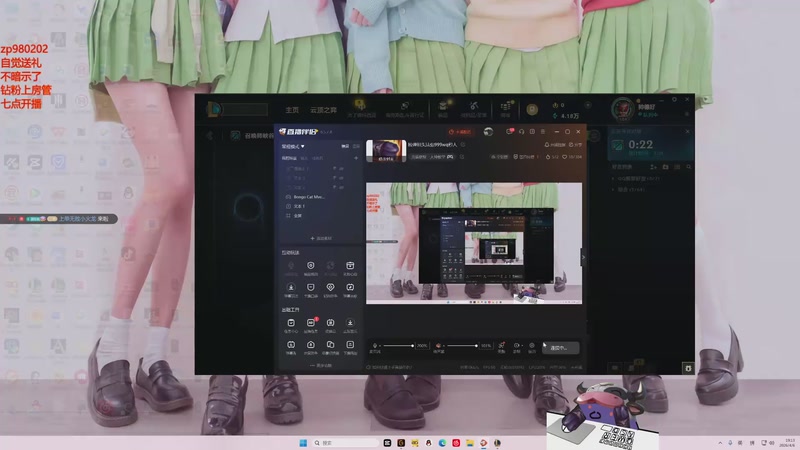800x450 pixels.
Task: Click the summoner profile avatar in League
Action: [622, 109]
